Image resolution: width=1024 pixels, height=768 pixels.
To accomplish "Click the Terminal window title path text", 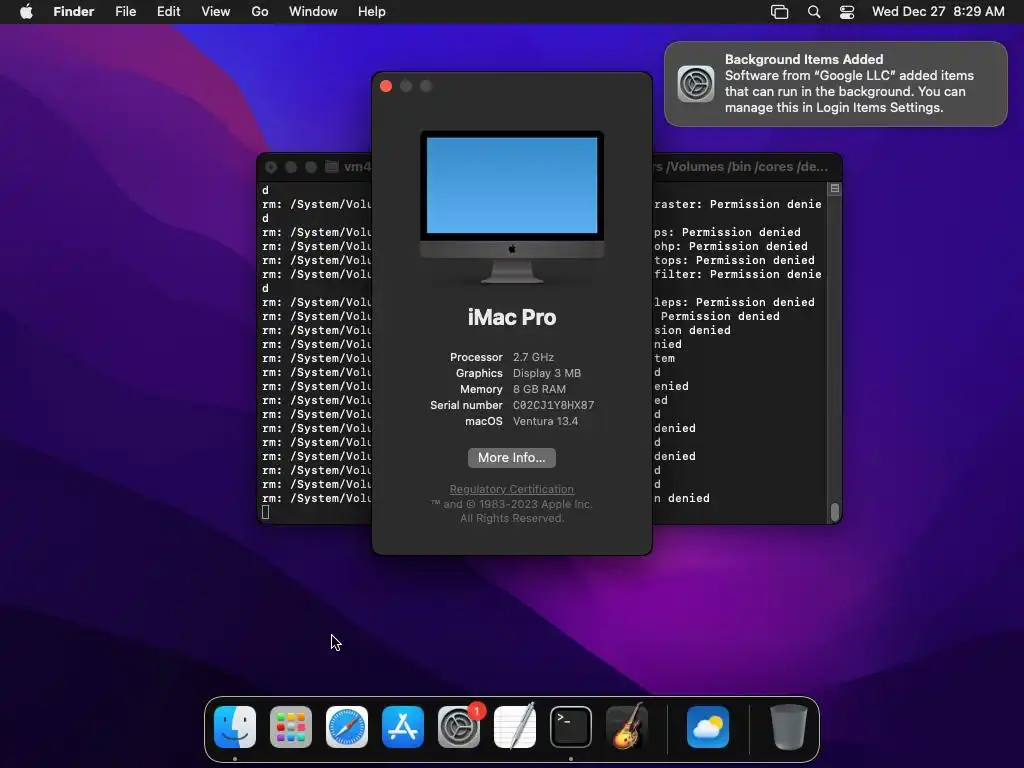I will pos(741,167).
